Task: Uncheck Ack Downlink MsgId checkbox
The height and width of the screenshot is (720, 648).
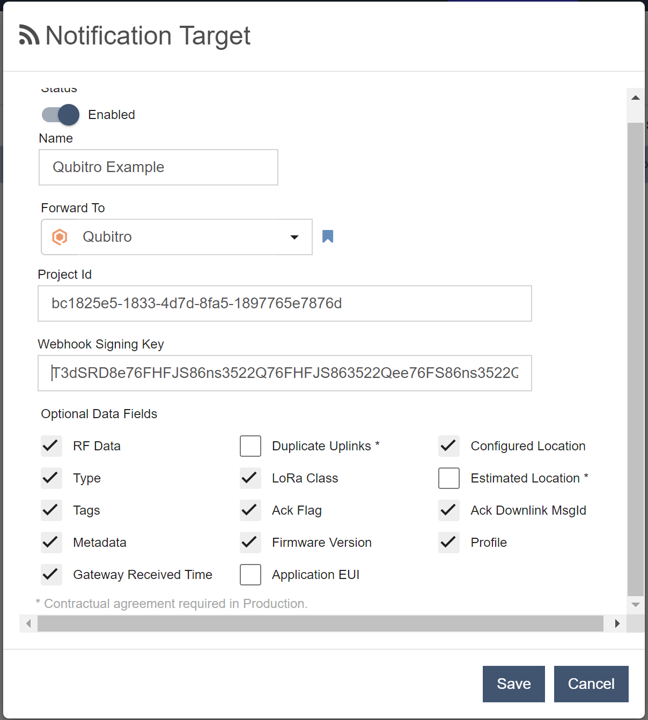Action: [x=449, y=510]
